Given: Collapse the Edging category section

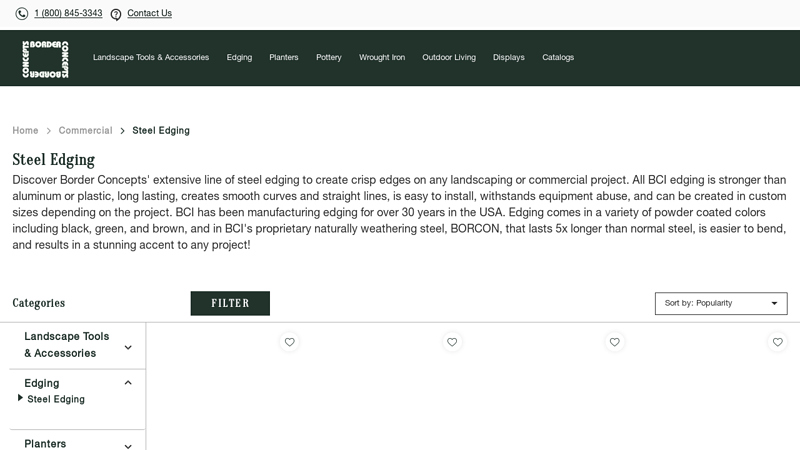Looking at the screenshot, I should click(128, 382).
